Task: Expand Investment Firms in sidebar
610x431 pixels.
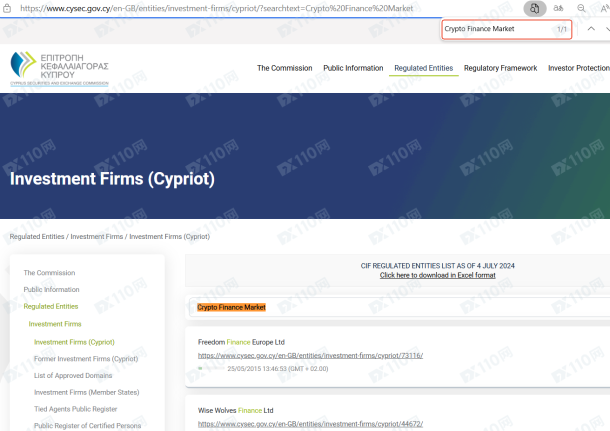Action: [55, 324]
